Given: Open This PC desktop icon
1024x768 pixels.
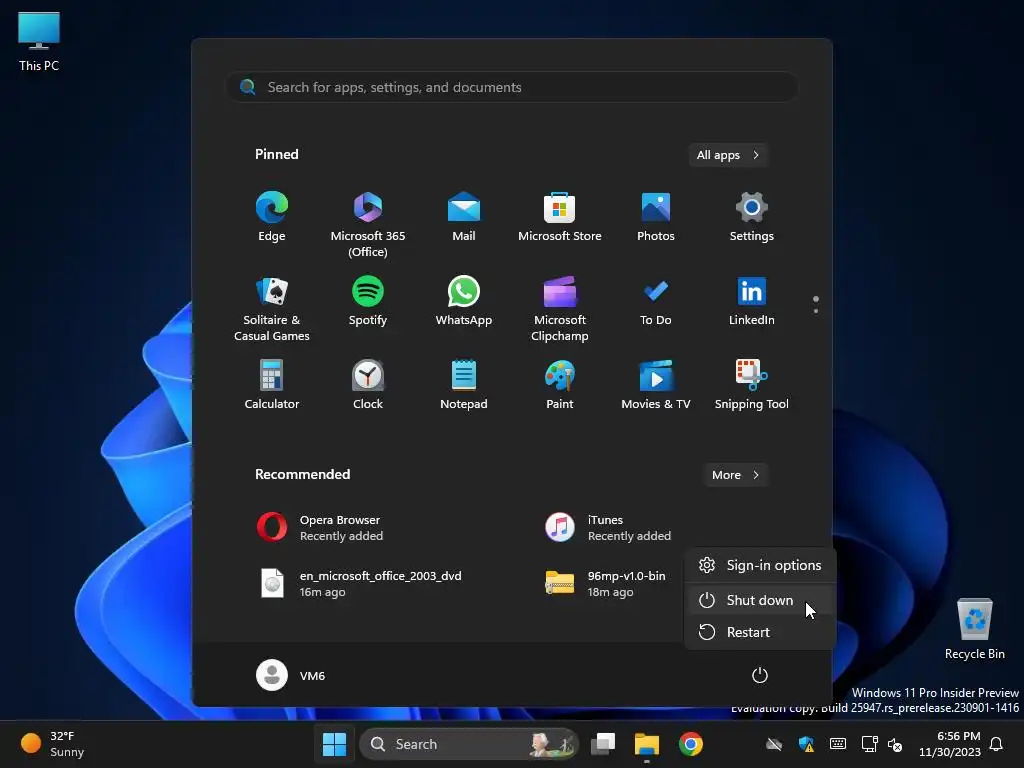Looking at the screenshot, I should coord(39,42).
